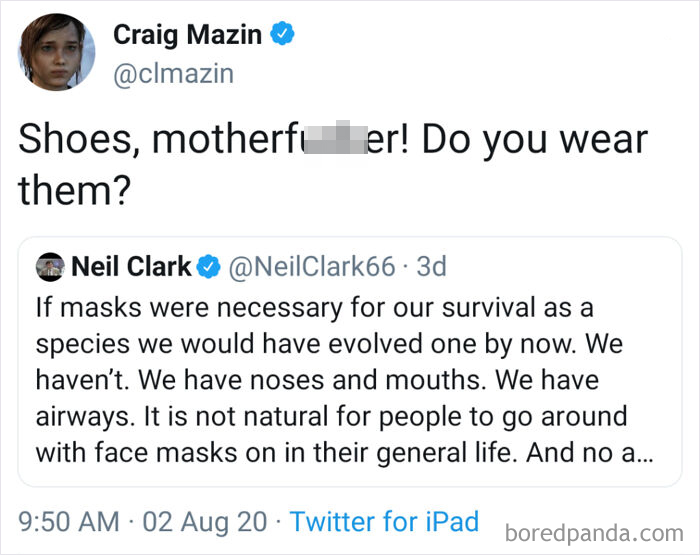The width and height of the screenshot is (700, 555).
Task: Open Craig Mazin's profile avatar
Action: (57, 53)
